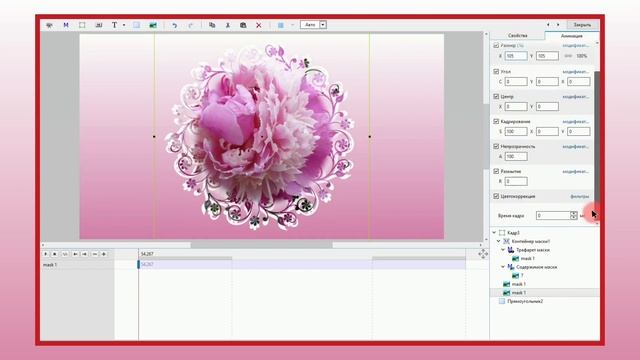
Task: Click the button-object icon before Text tool
Action: (x=98, y=25)
